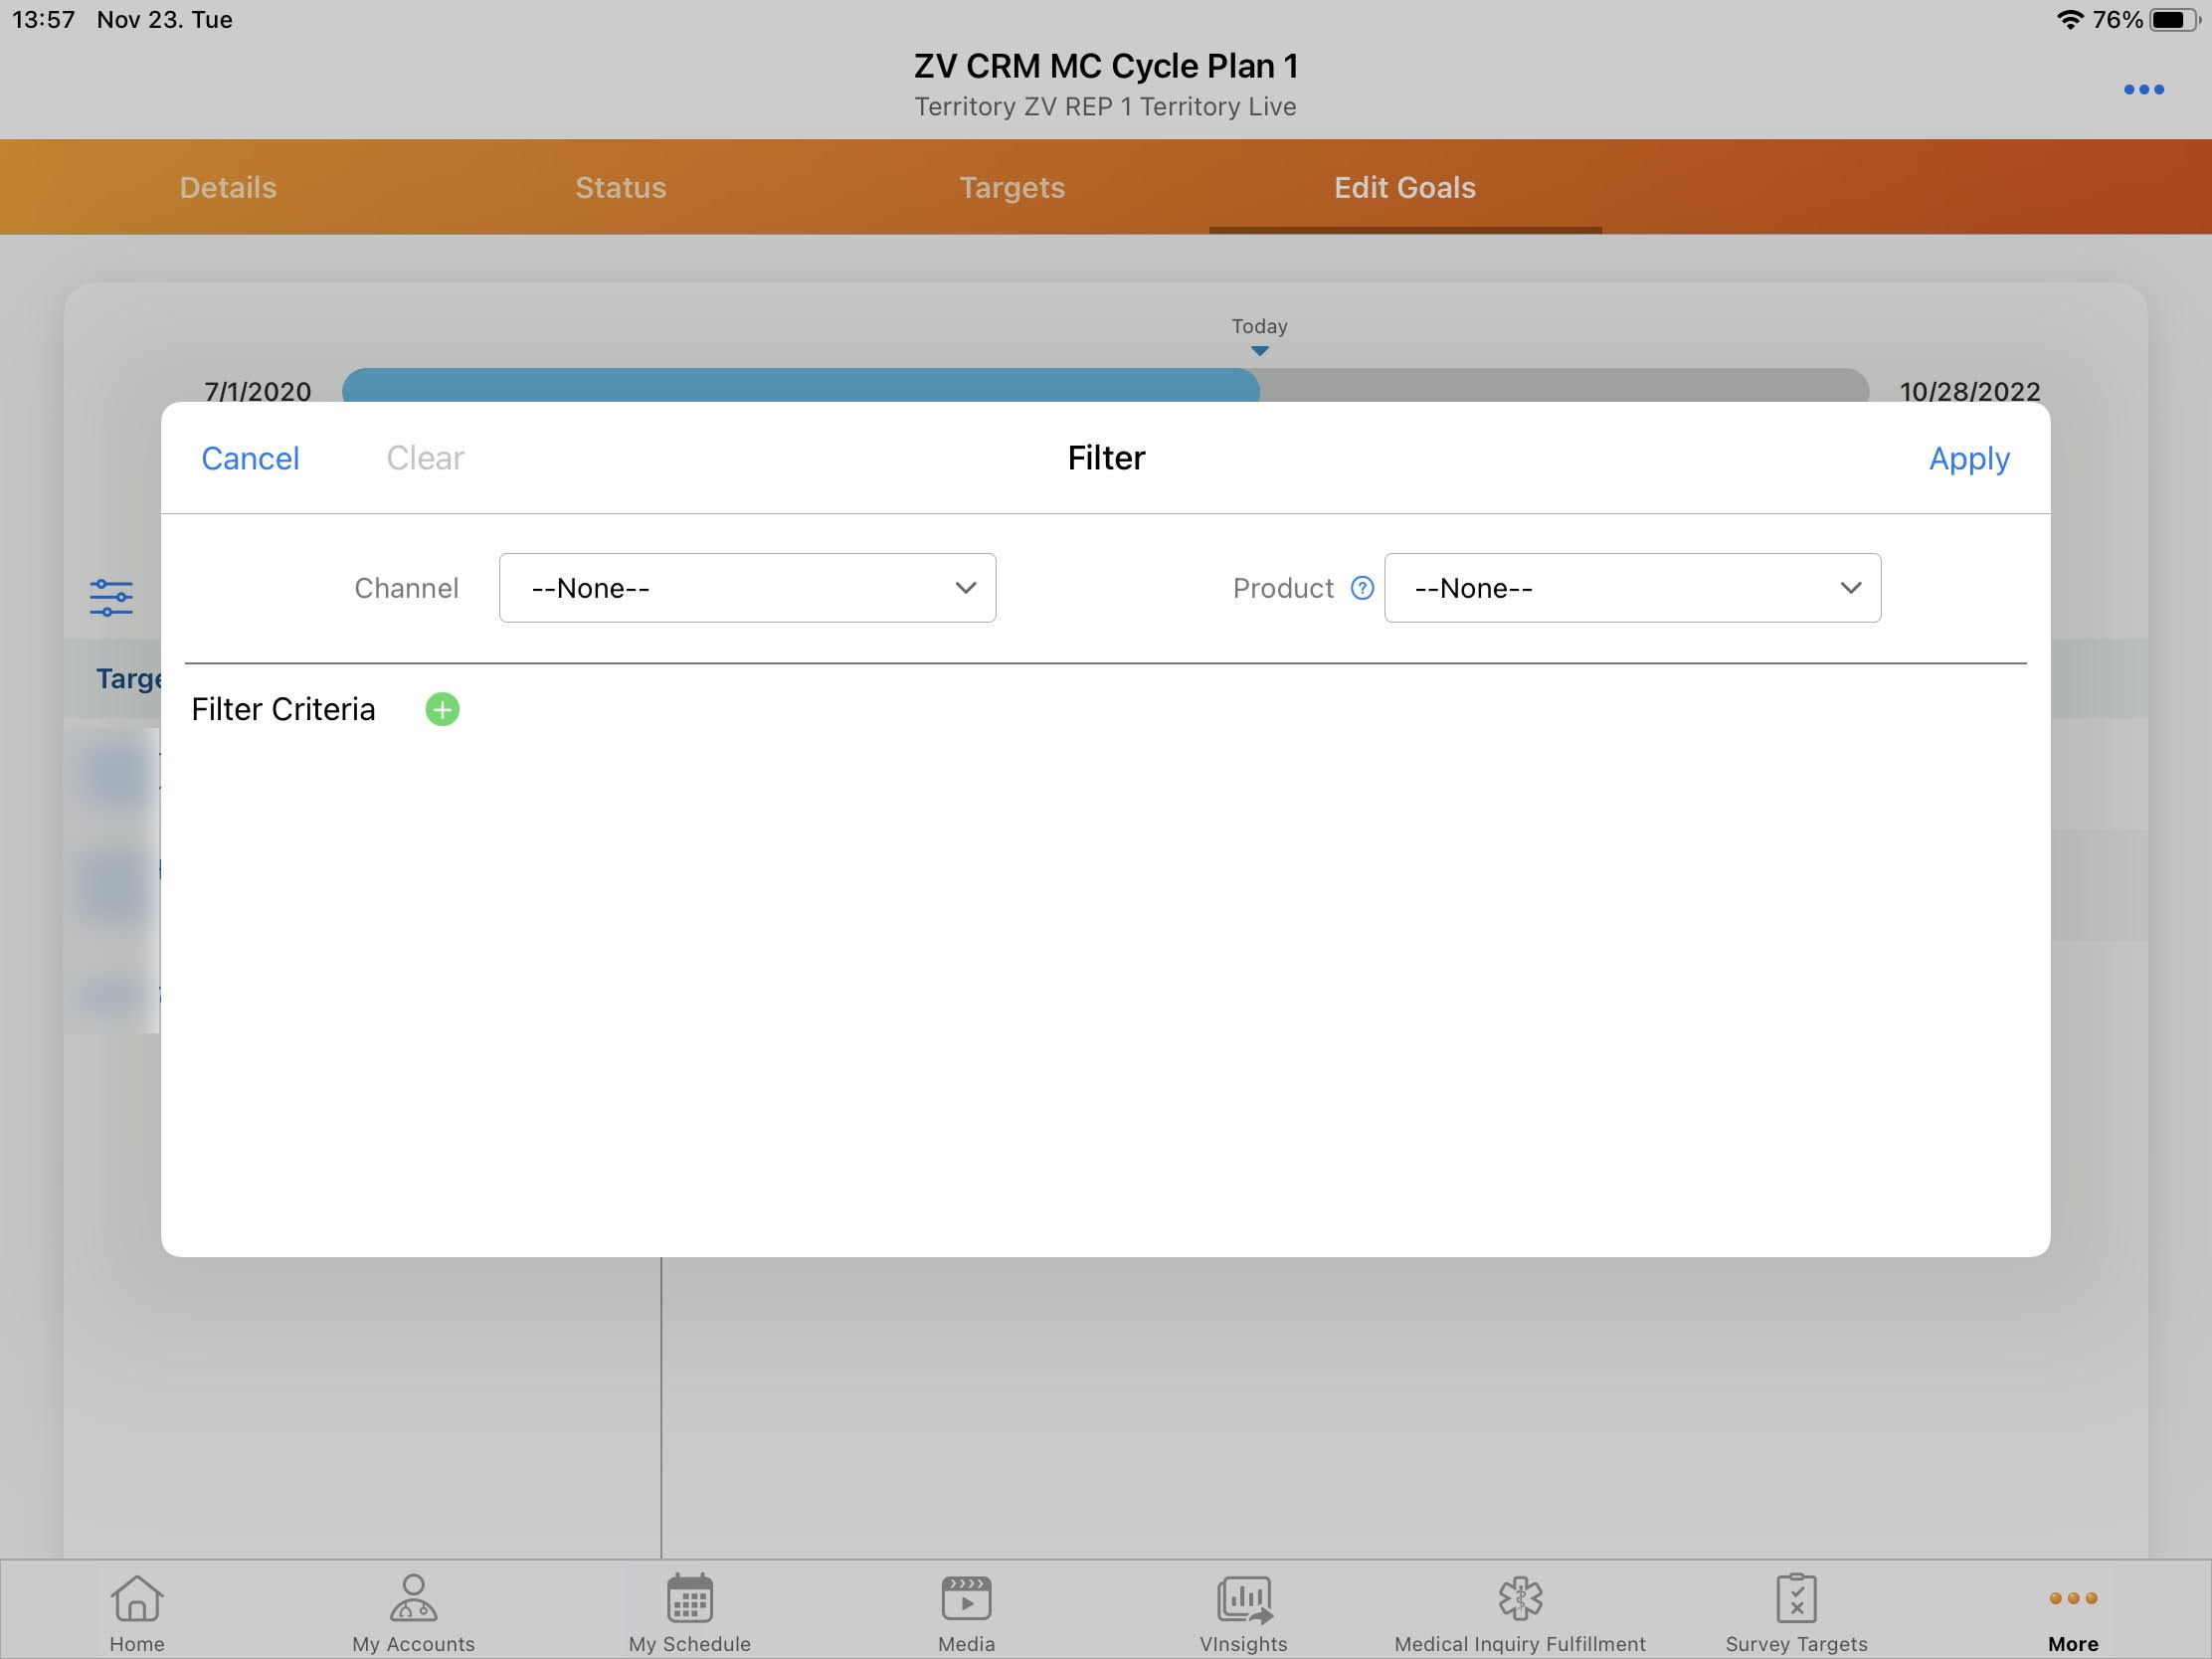Viewport: 2212px width, 1659px height.
Task: Open My Schedule calendar
Action: 689,1610
